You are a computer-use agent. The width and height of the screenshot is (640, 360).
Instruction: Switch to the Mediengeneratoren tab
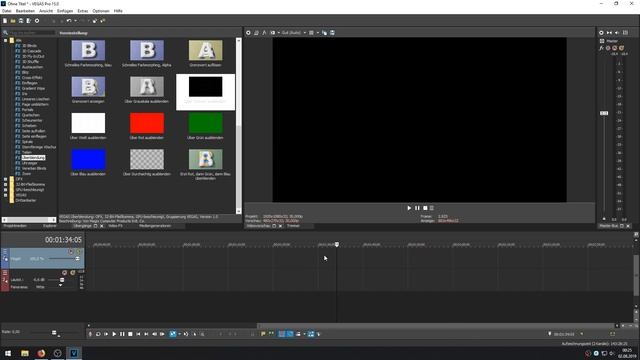pos(155,226)
